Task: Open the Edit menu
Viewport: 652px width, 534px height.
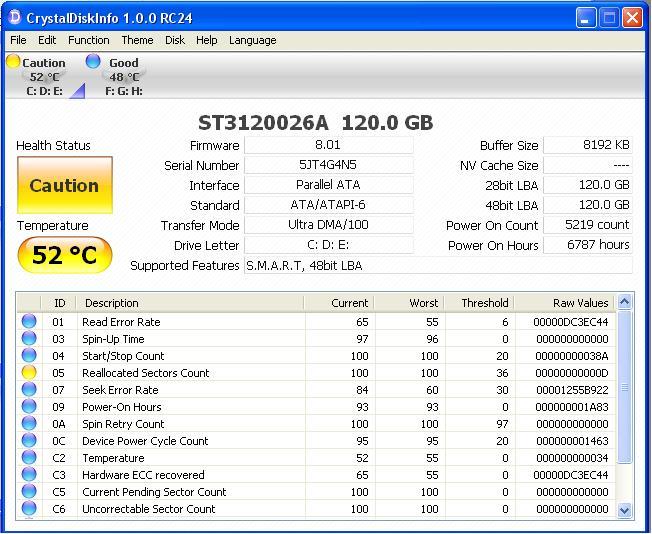Action: point(47,40)
